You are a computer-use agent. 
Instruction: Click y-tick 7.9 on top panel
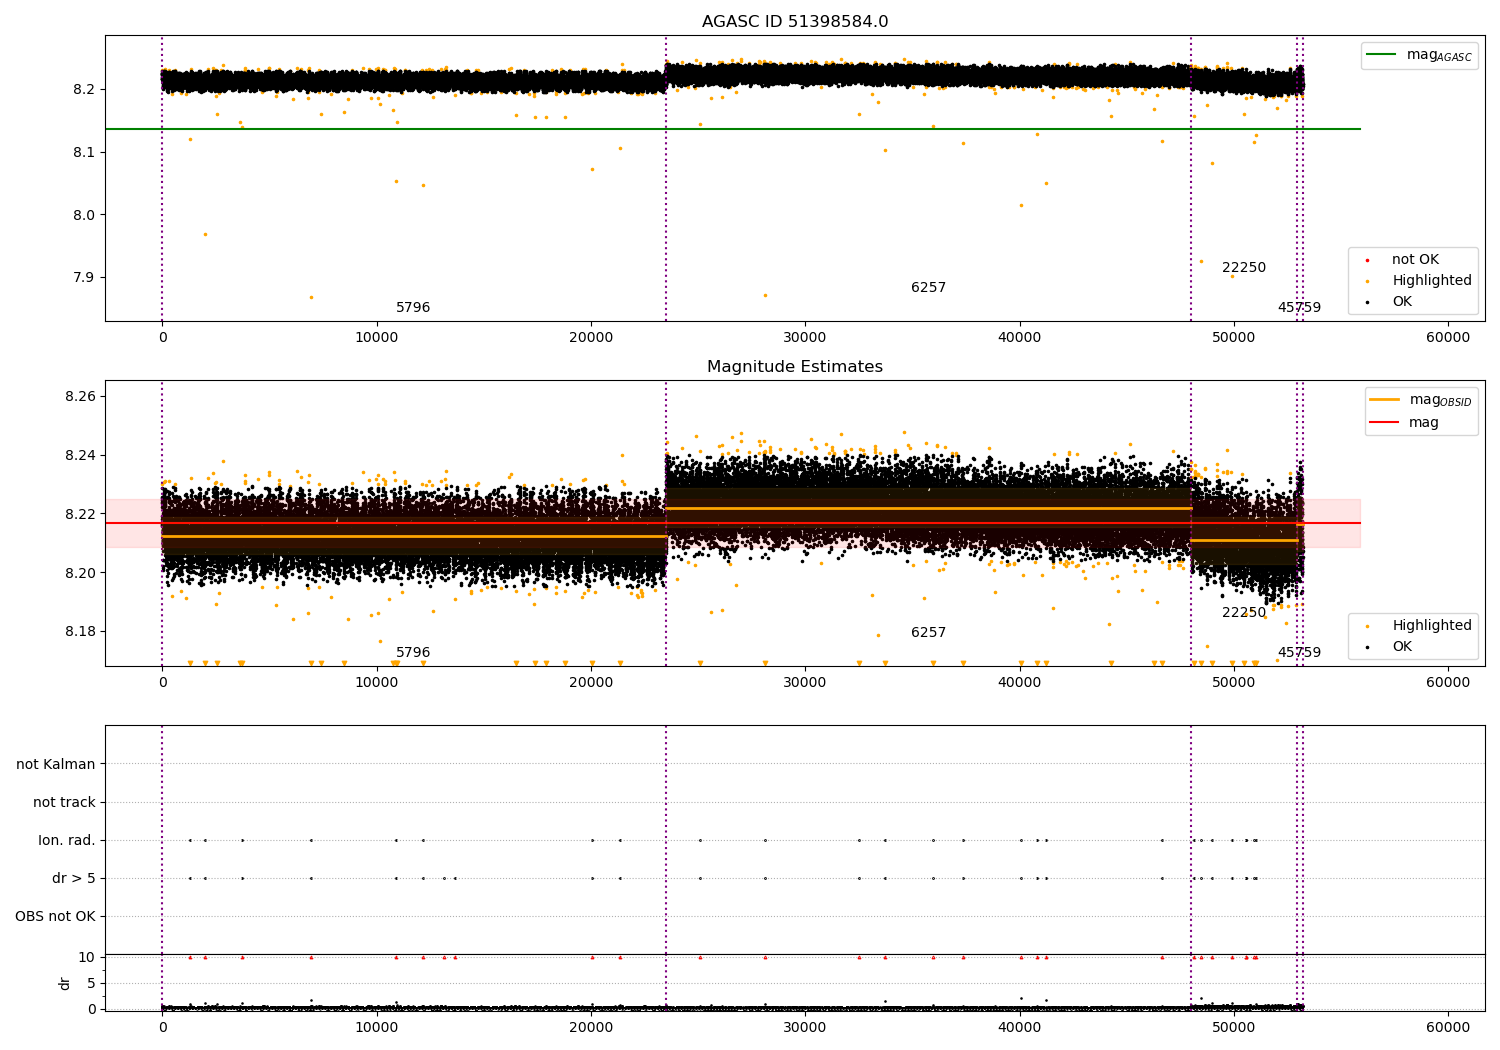[x=85, y=278]
